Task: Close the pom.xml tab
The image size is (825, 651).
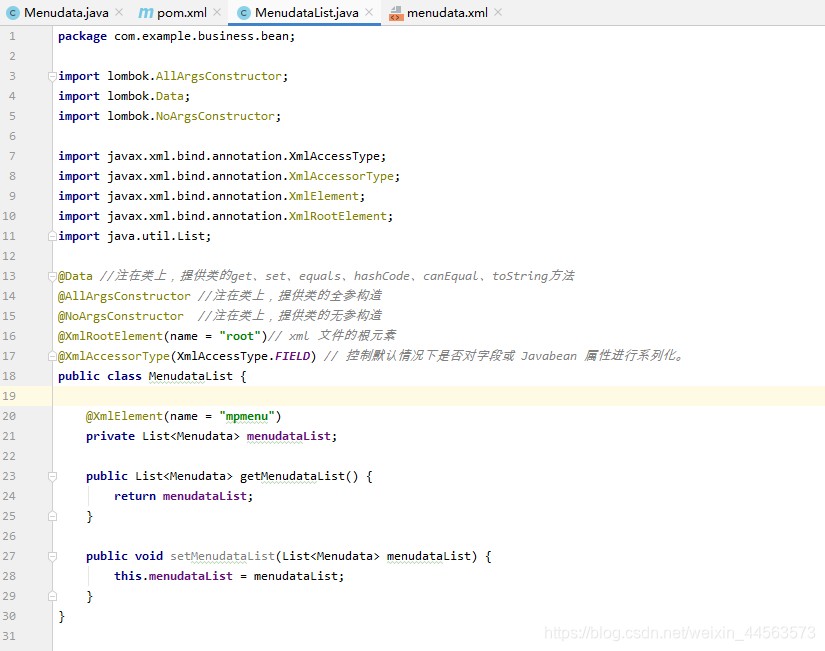Action: [217, 12]
